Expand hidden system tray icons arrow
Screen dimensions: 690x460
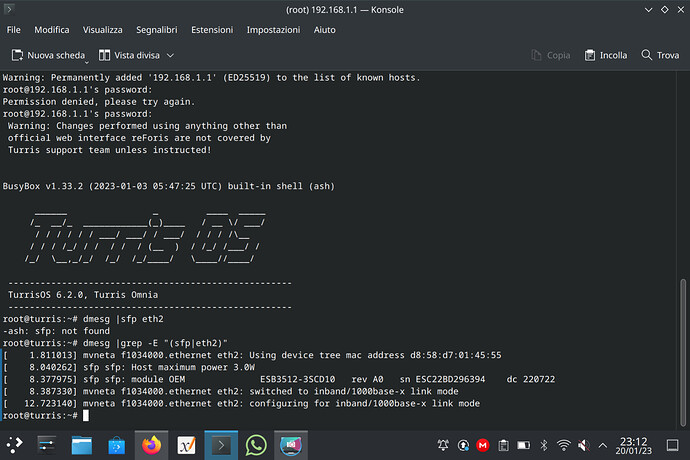point(603,445)
